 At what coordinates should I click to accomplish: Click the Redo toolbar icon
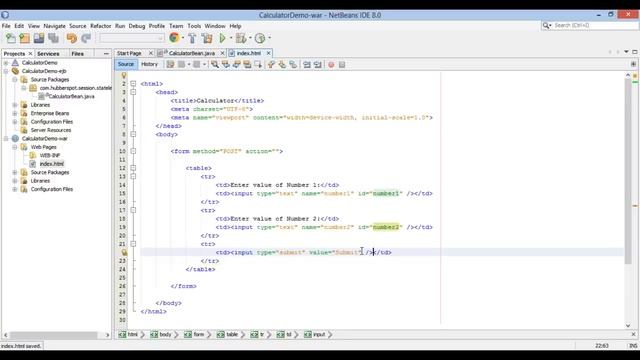click(86, 38)
